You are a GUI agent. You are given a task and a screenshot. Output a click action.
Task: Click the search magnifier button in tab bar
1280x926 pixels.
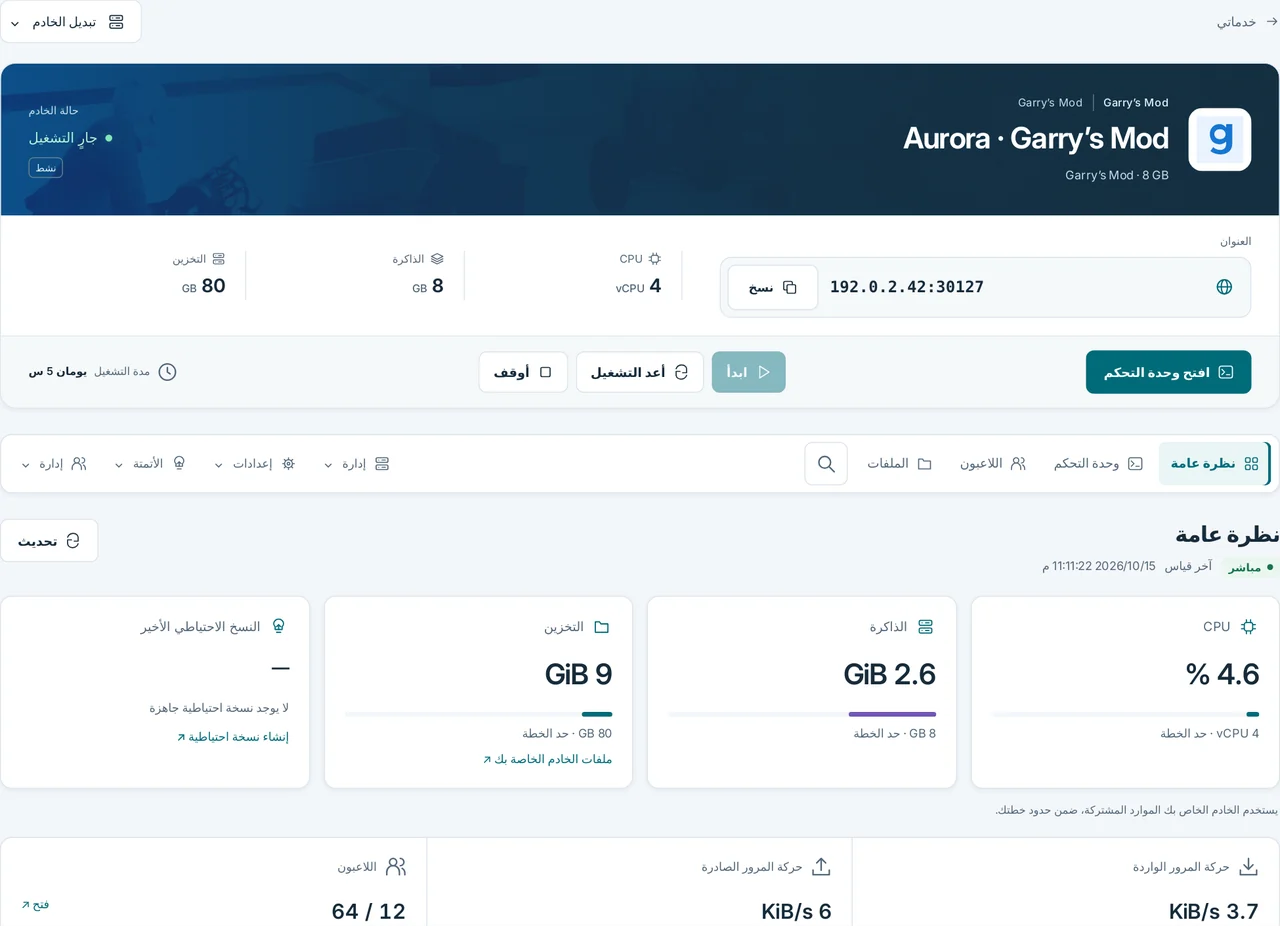[826, 464]
